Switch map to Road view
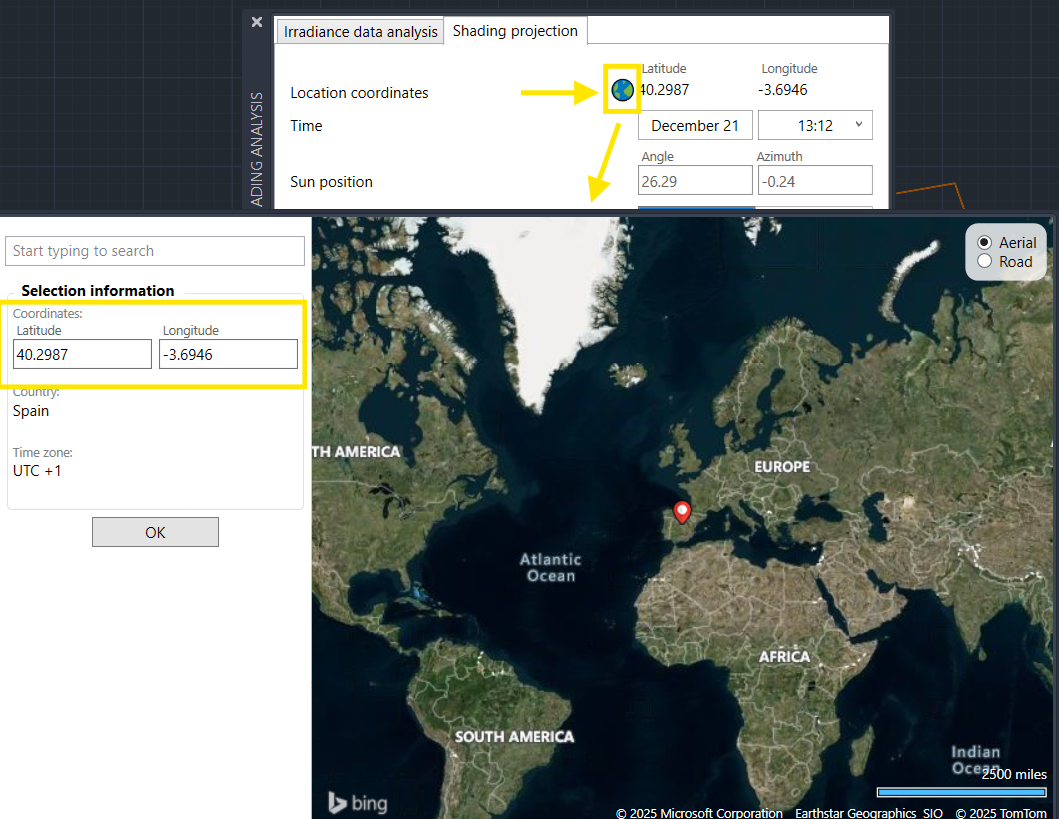The width and height of the screenshot is (1059, 819). pyautogui.click(x=985, y=262)
